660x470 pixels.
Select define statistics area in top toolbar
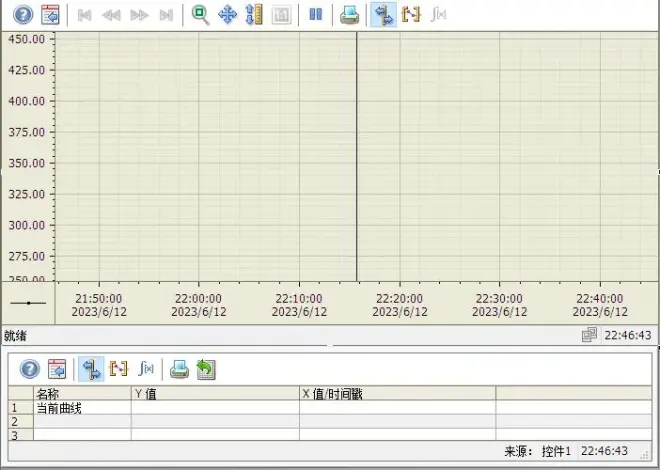click(x=411, y=15)
